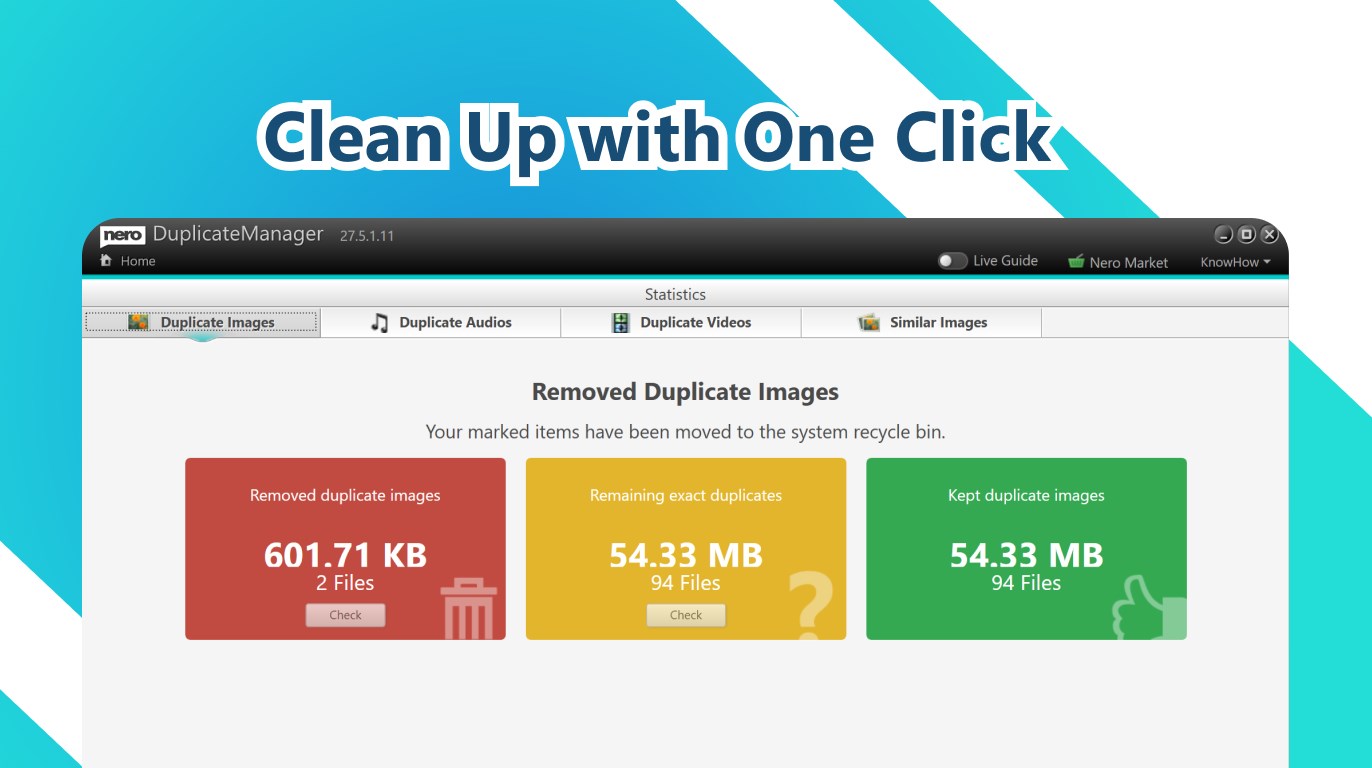Screen dimensions: 1372x768
Task: Open the Similar Images tab
Action: 921,322
